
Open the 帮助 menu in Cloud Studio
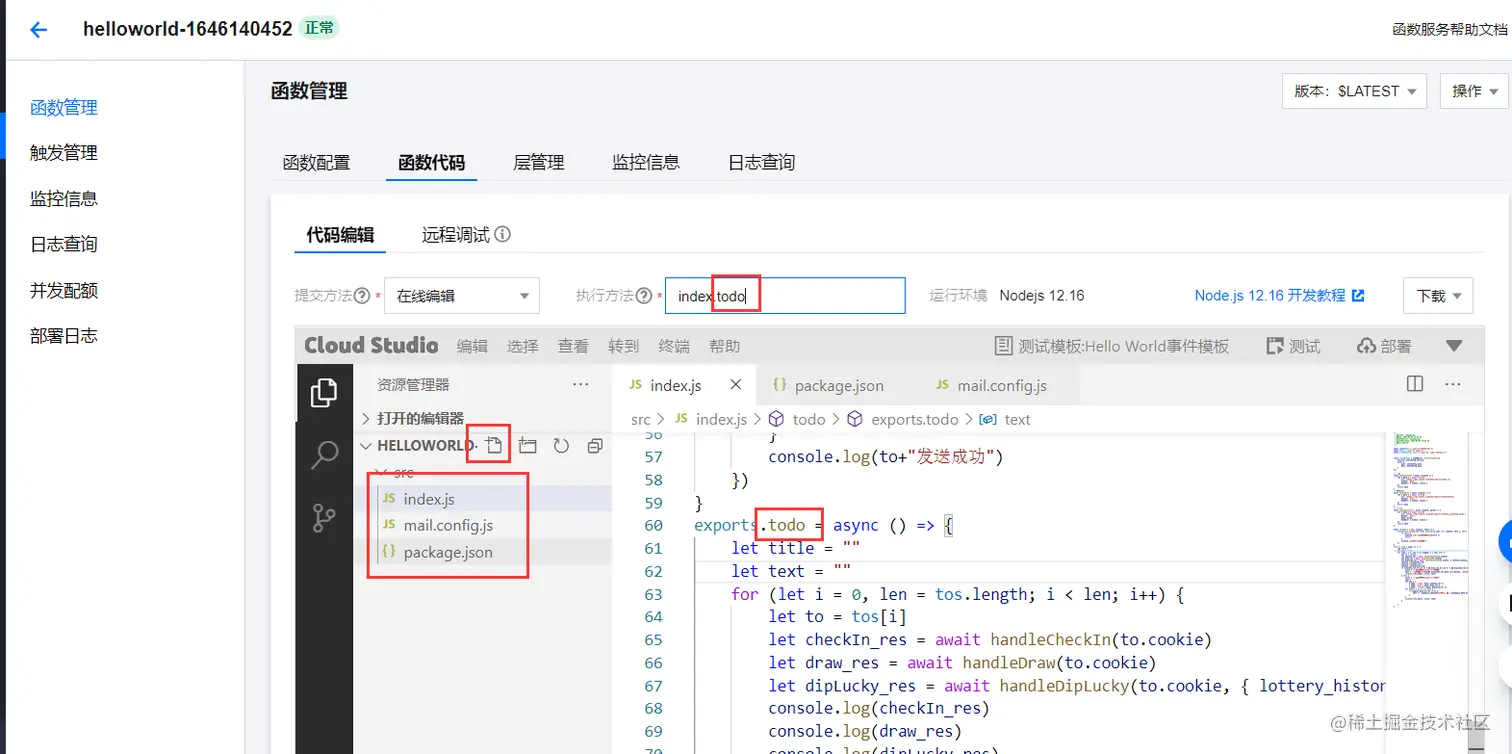coord(724,346)
